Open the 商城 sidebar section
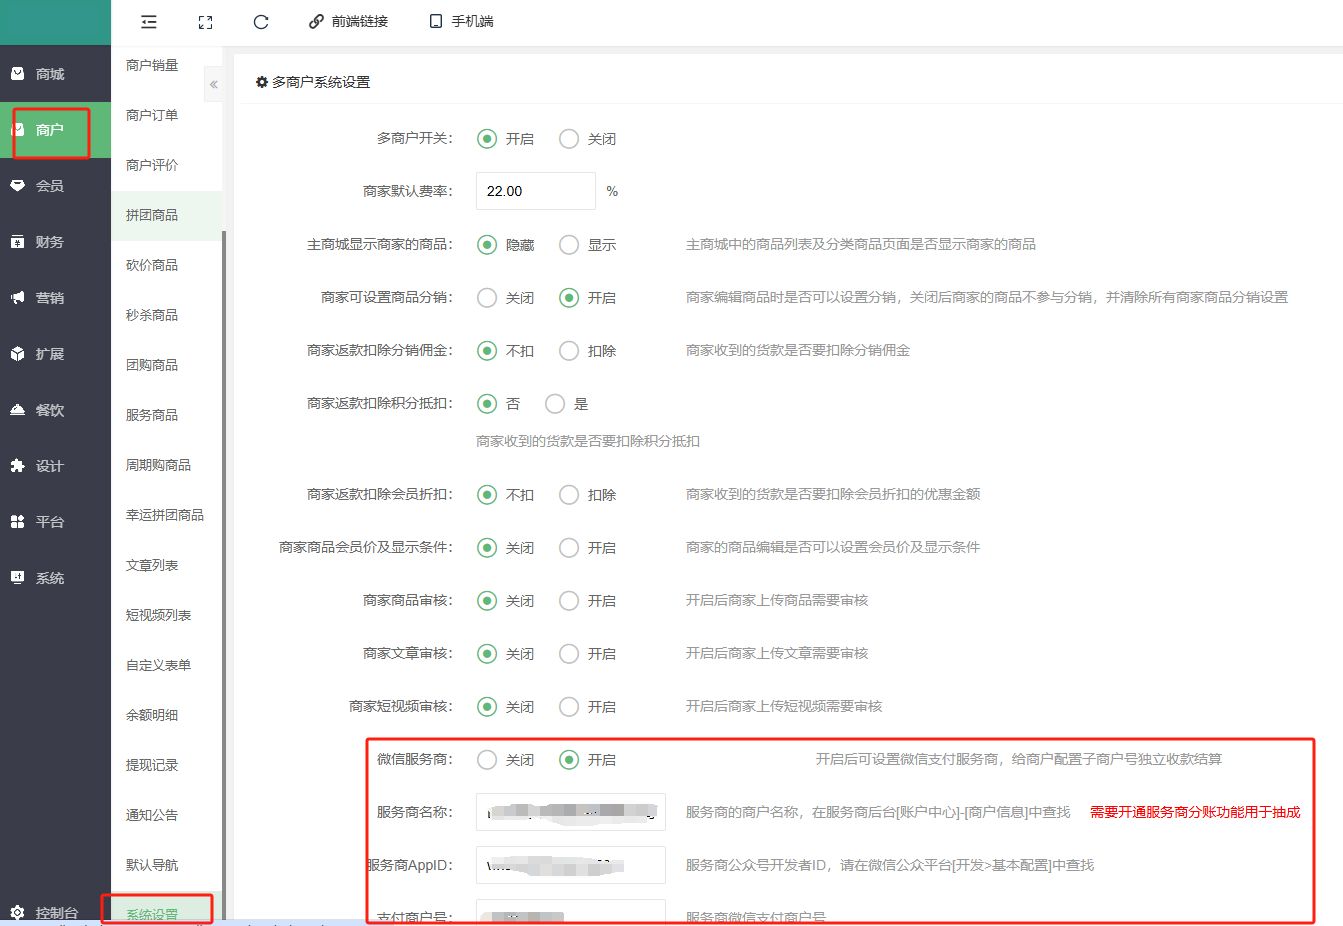The image size is (1343, 926). [50, 74]
